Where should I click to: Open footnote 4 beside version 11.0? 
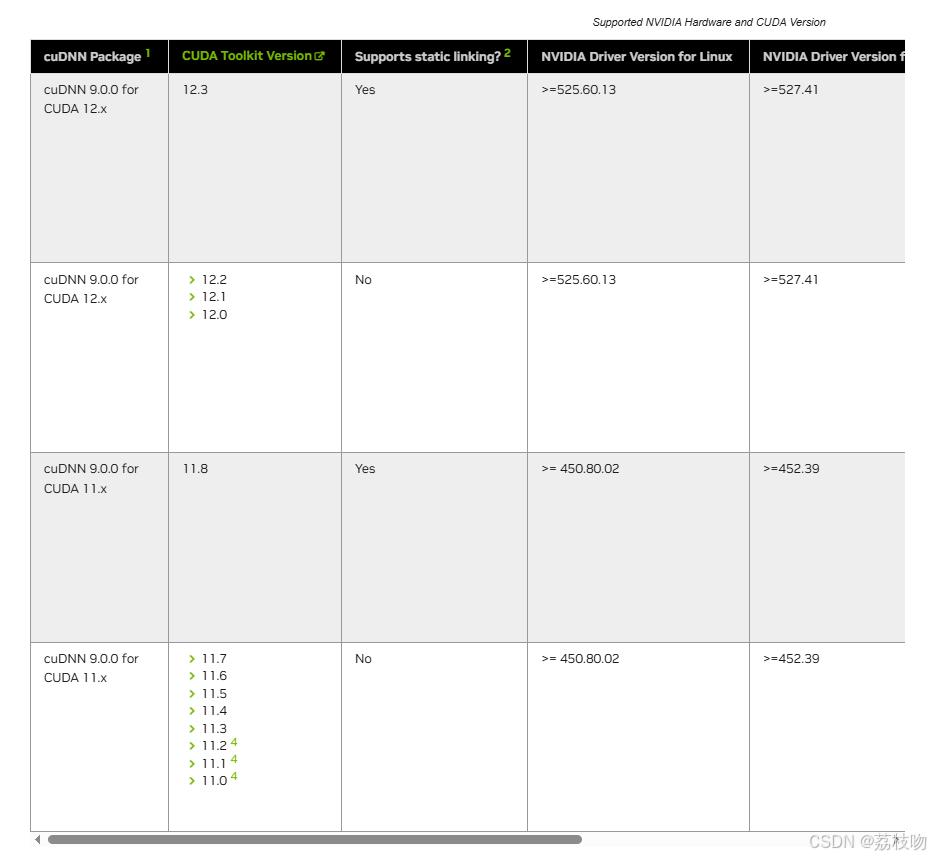(234, 777)
